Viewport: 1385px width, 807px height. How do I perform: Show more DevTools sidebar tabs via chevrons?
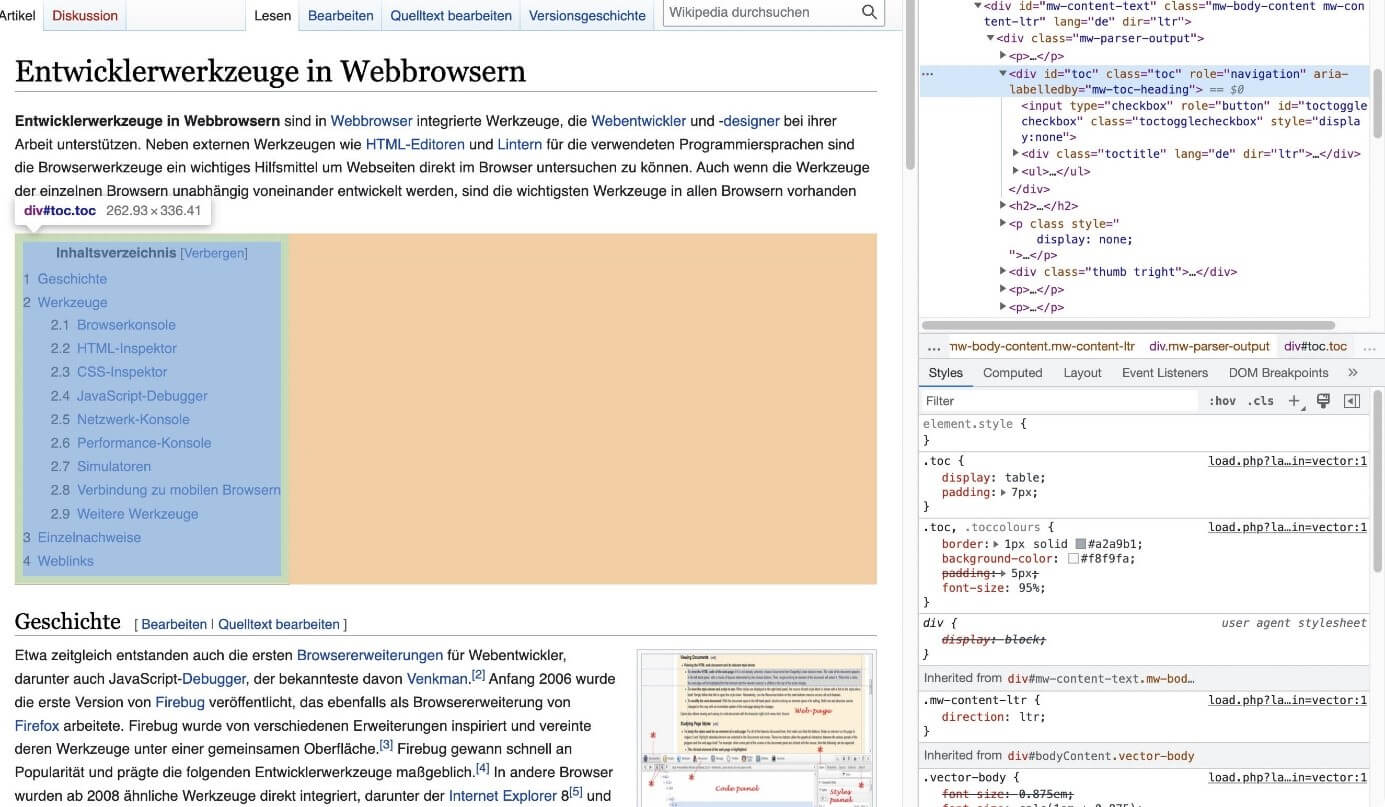coord(1353,372)
